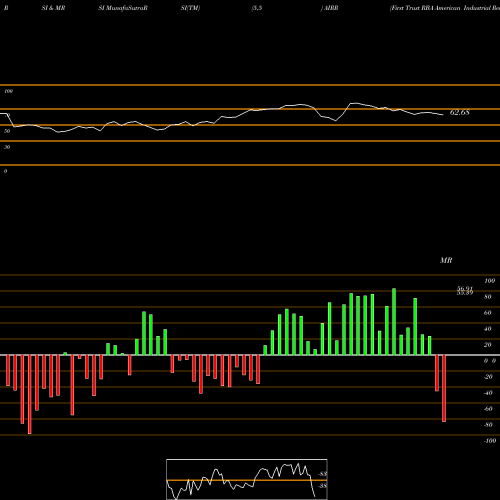
Task: Click the 40 label on the MR axis
Action: tap(488, 329)
